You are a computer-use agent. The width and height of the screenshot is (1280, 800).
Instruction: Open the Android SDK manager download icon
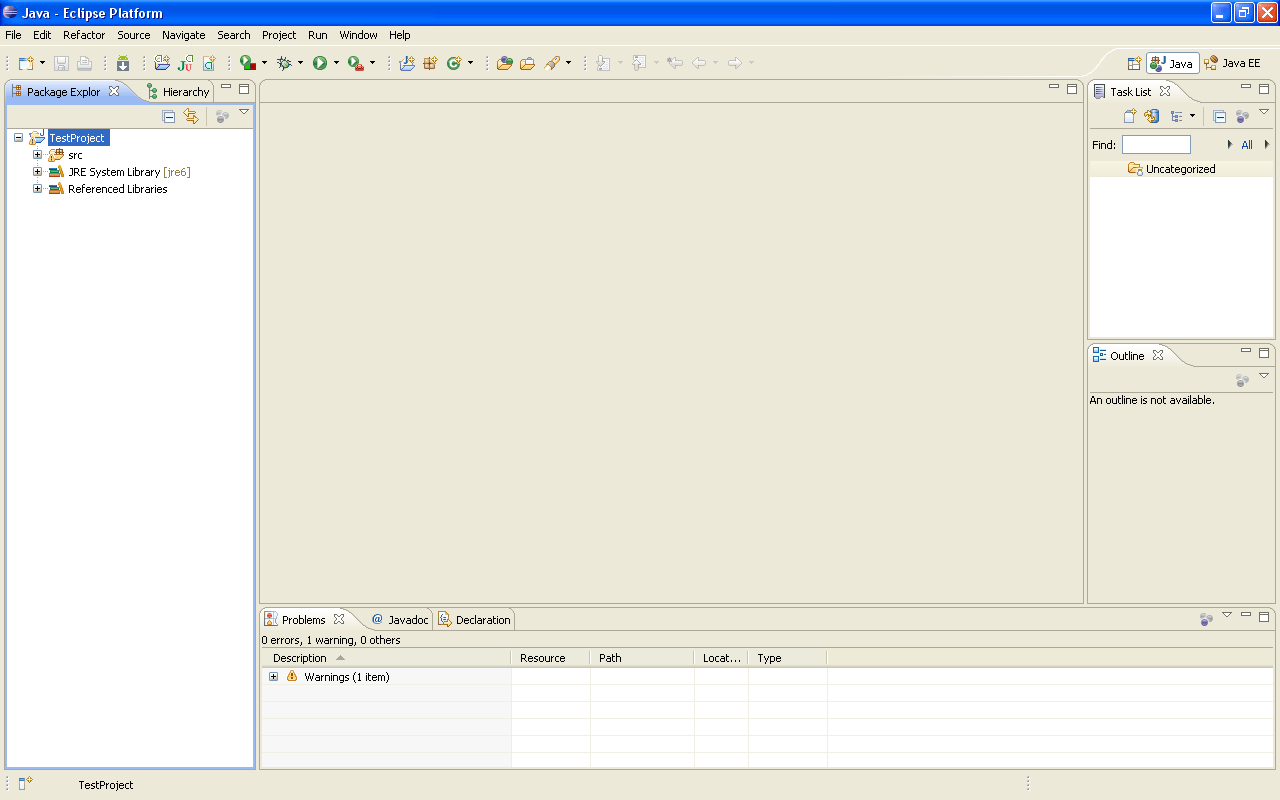tap(123, 63)
